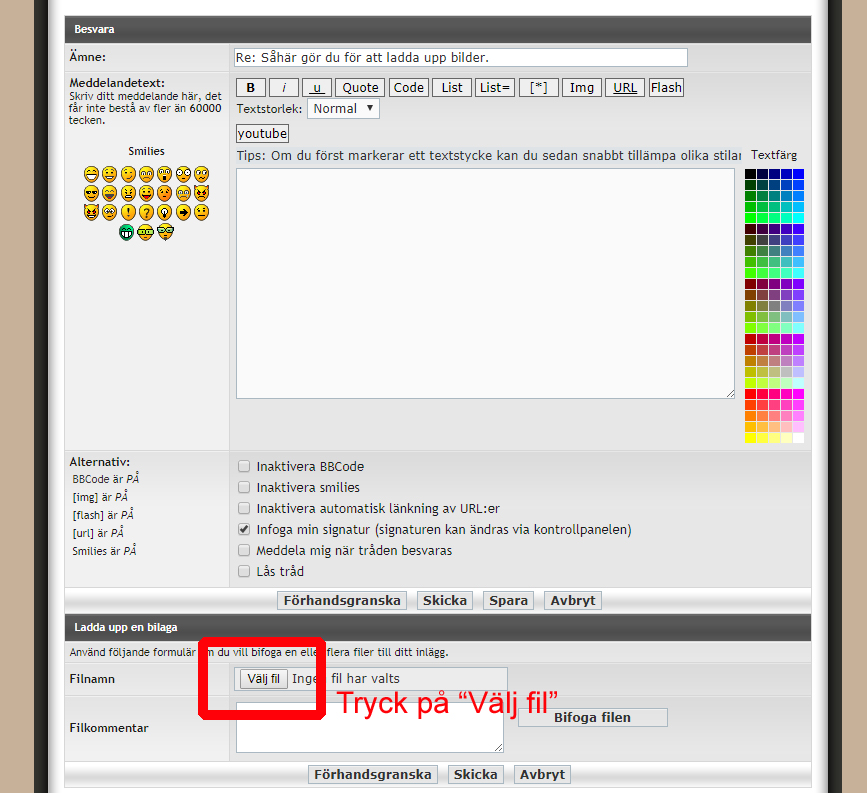Insert the exclamation mark smiley
Viewport: 867px width, 793px height.
pos(128,212)
